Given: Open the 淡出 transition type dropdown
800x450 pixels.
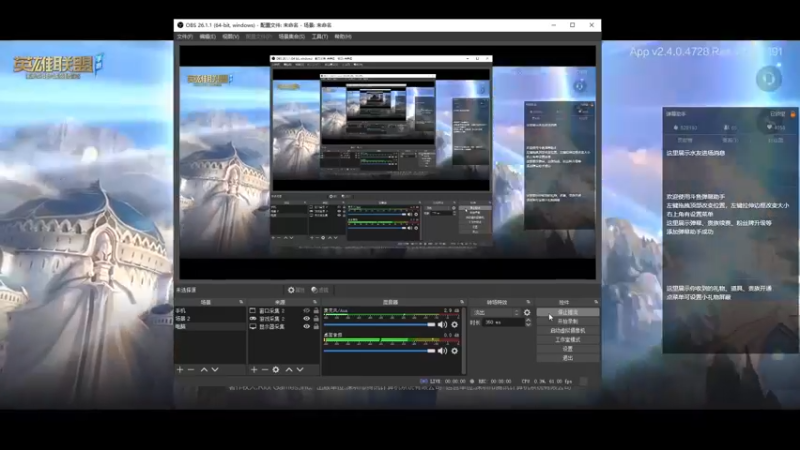Looking at the screenshot, I should [x=495, y=313].
